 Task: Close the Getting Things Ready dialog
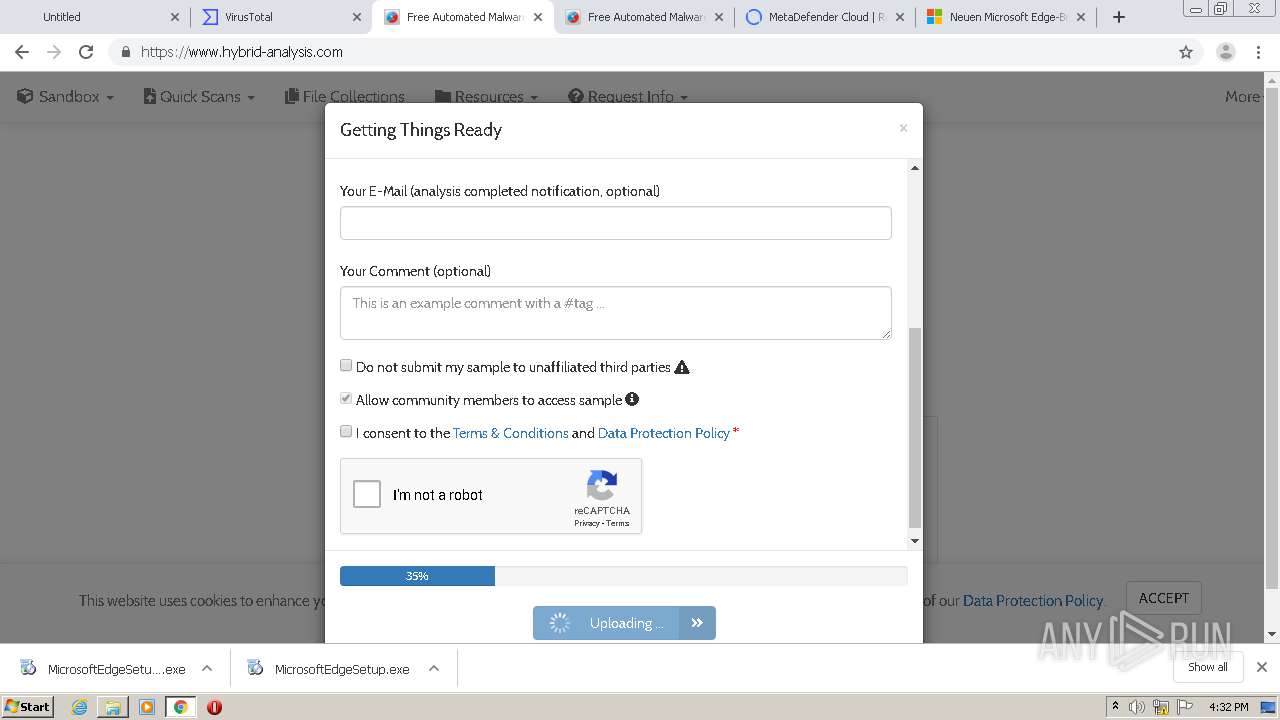pos(903,128)
